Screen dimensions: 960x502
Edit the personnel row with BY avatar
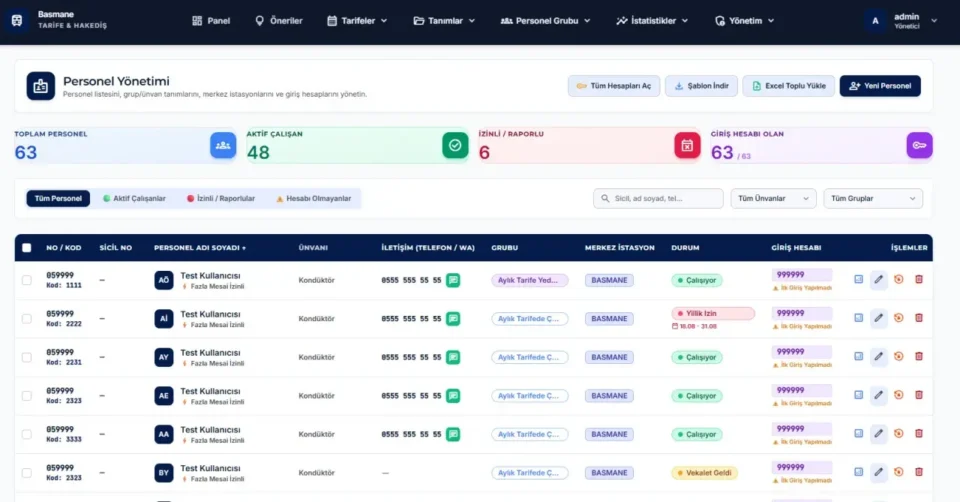click(x=879, y=473)
